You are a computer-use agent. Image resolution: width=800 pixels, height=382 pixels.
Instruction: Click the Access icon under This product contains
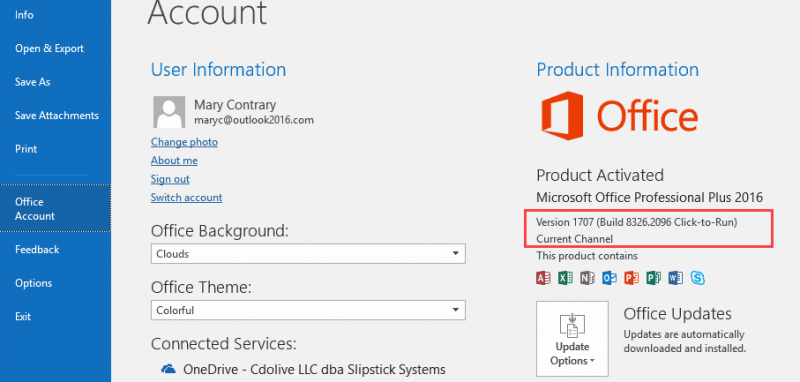click(543, 277)
